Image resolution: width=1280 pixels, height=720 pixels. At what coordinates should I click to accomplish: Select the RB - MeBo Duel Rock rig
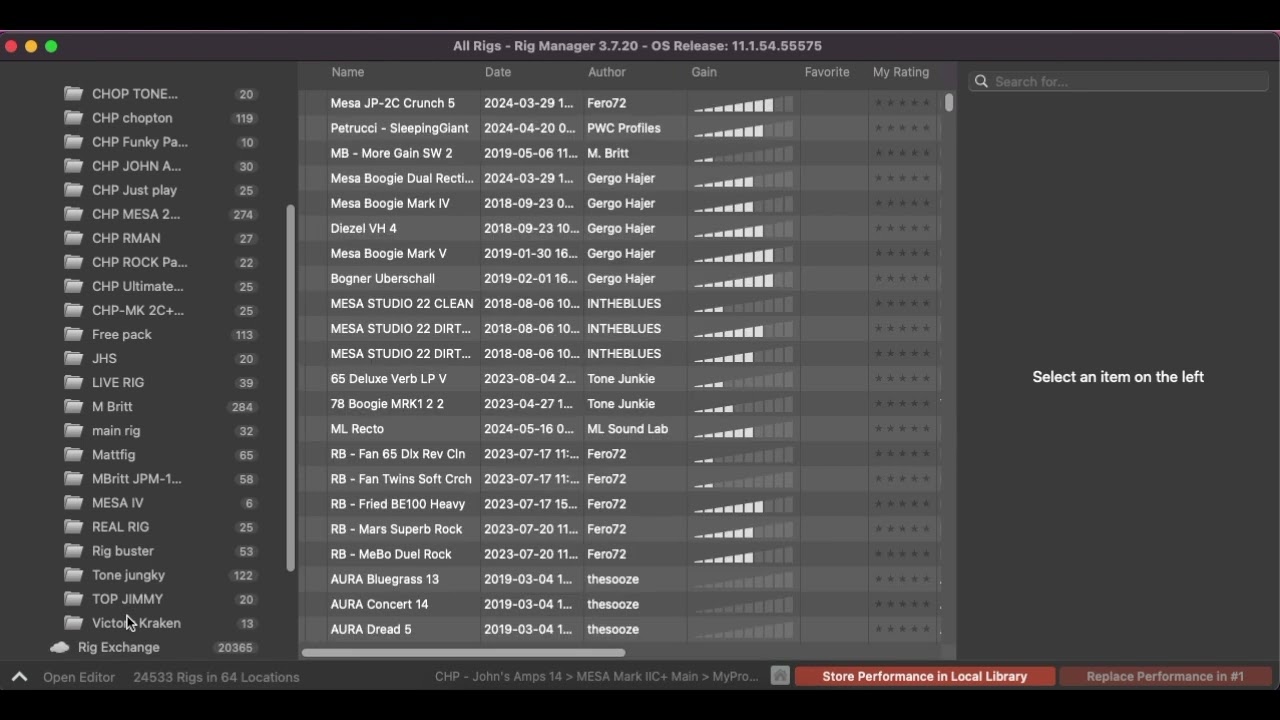coord(391,554)
